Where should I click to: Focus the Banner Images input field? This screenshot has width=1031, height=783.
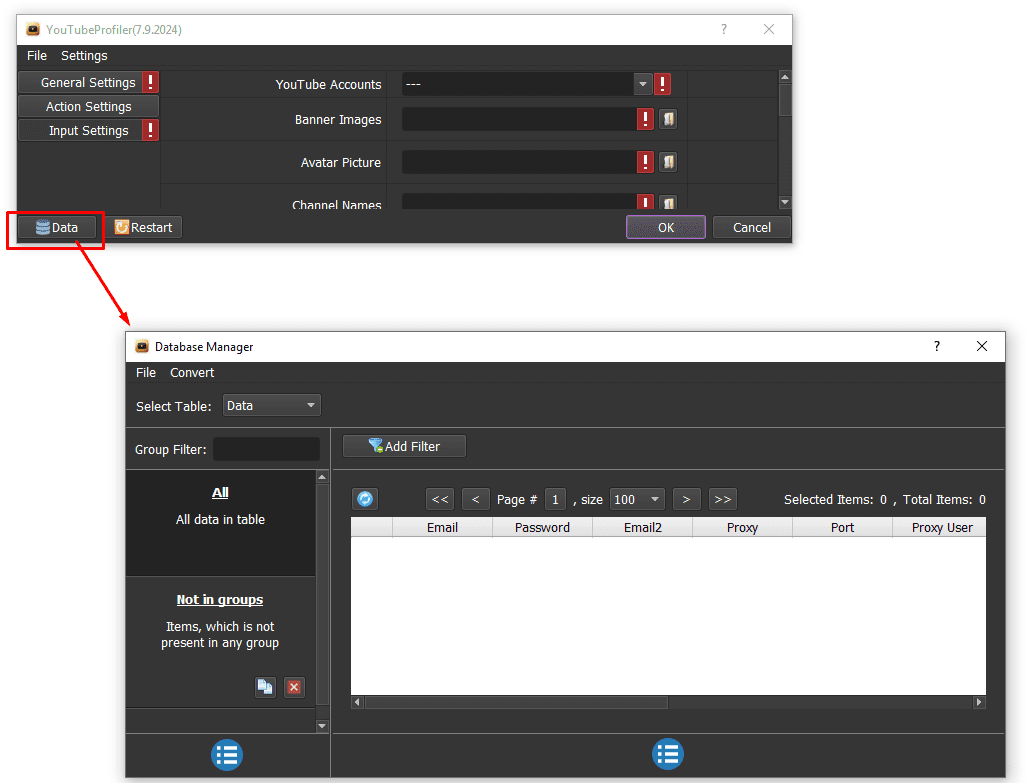[519, 119]
